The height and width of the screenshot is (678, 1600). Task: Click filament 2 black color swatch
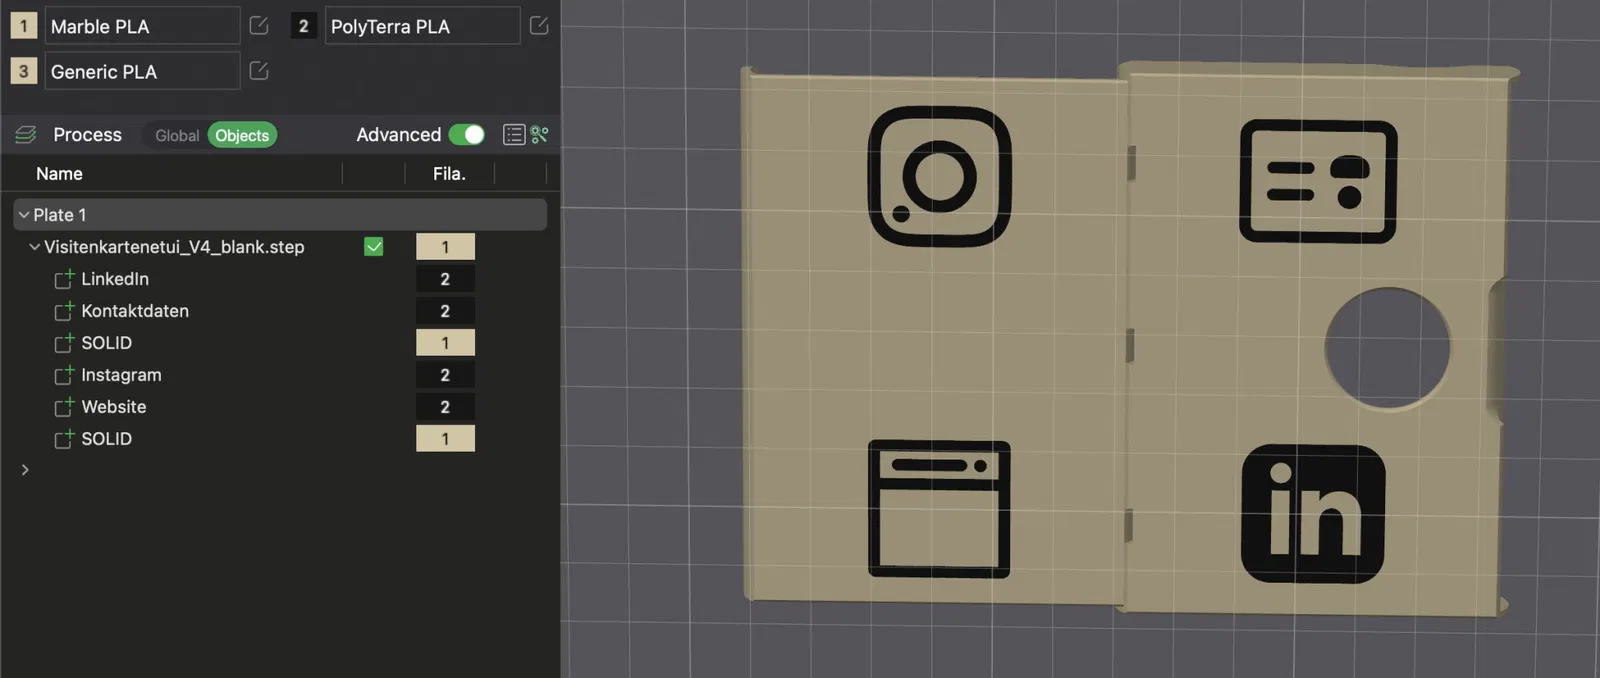(x=304, y=26)
